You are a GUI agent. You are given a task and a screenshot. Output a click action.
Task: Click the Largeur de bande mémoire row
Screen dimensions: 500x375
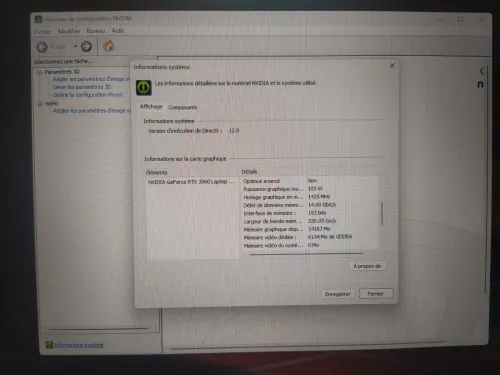(x=309, y=221)
